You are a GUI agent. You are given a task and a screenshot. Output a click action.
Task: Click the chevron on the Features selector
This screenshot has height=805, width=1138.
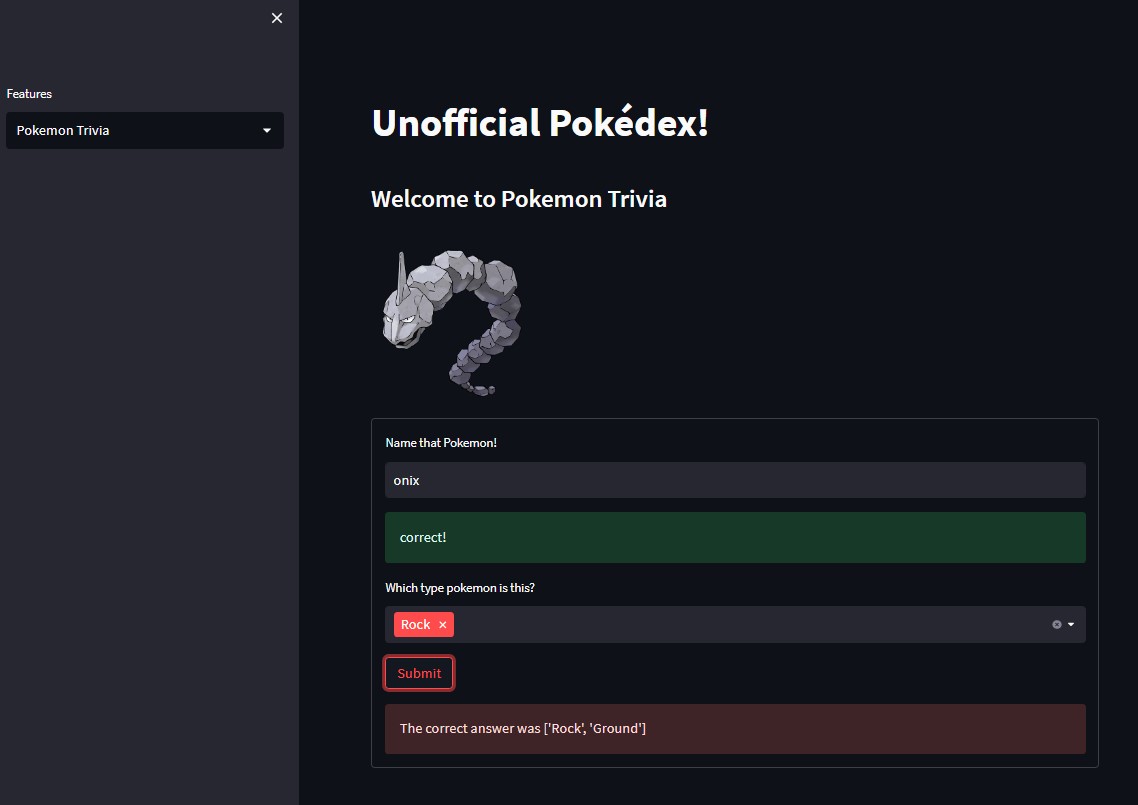coord(266,130)
